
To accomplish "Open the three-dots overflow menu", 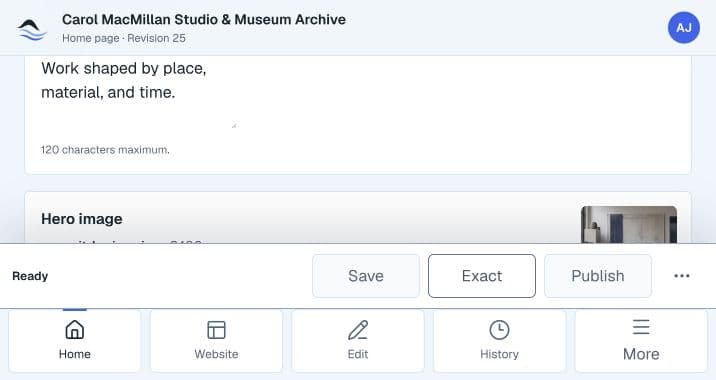I will 682,276.
